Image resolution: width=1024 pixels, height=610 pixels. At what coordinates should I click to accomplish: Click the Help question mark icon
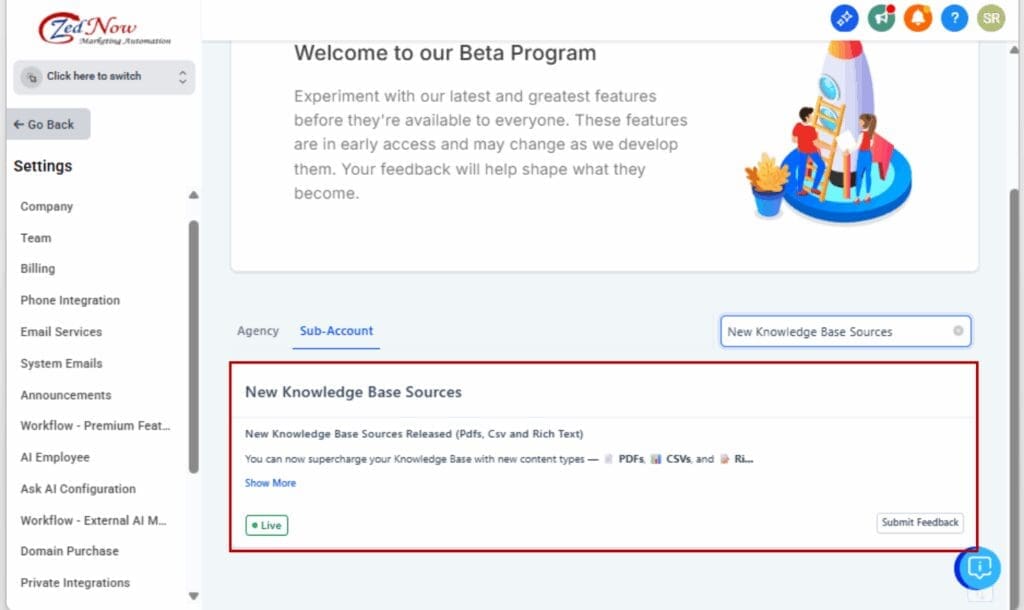954,17
